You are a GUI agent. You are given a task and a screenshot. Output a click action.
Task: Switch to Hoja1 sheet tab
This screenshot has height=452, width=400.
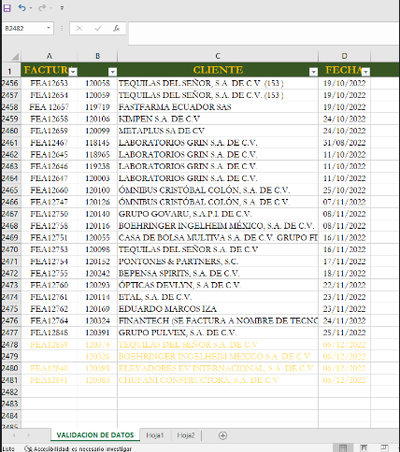155,435
